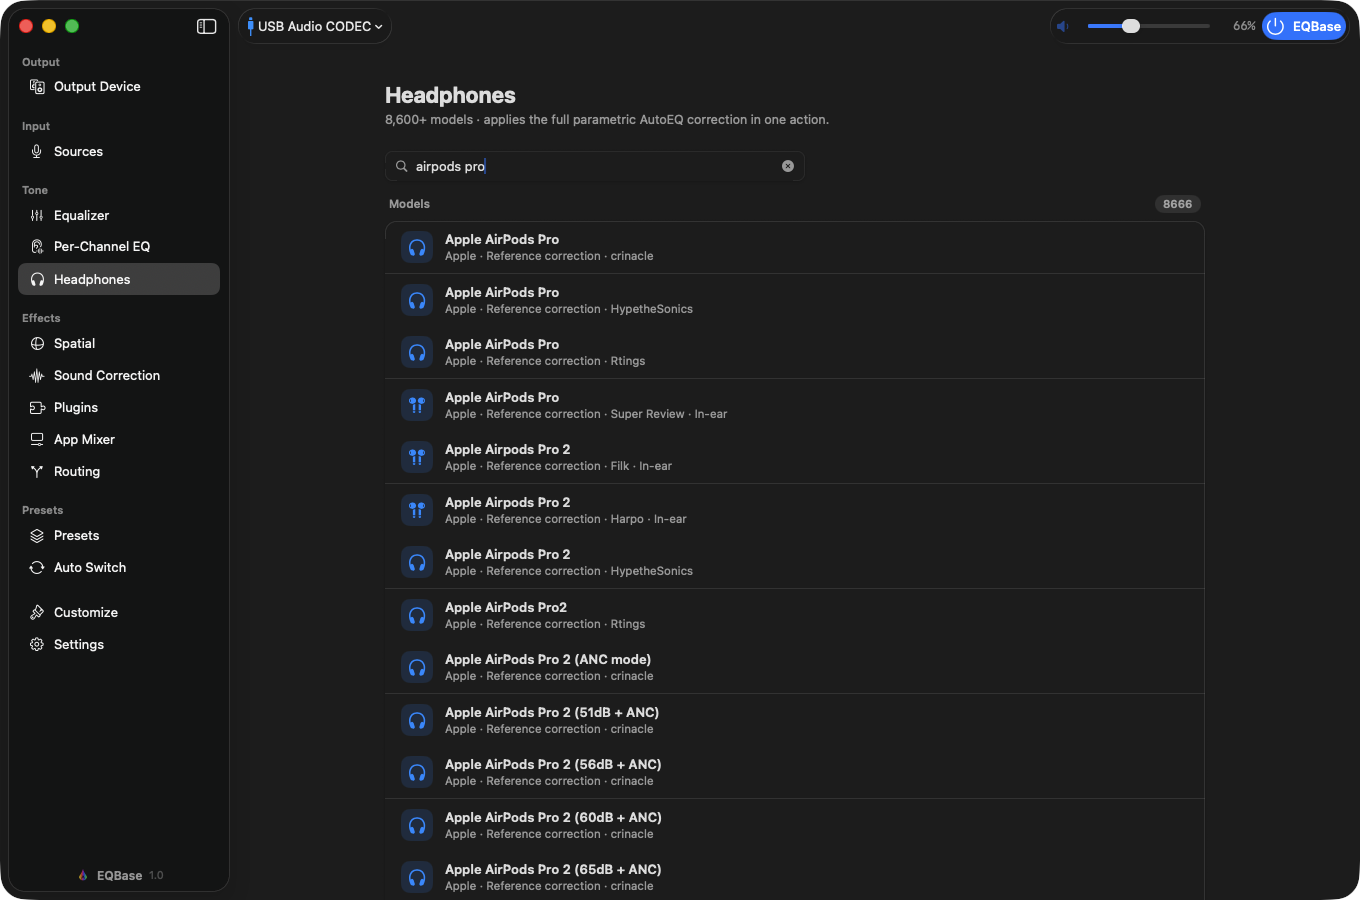Select Apple AirPods Pro Rtings correction
Image resolution: width=1360 pixels, height=900 pixels.
coord(795,353)
